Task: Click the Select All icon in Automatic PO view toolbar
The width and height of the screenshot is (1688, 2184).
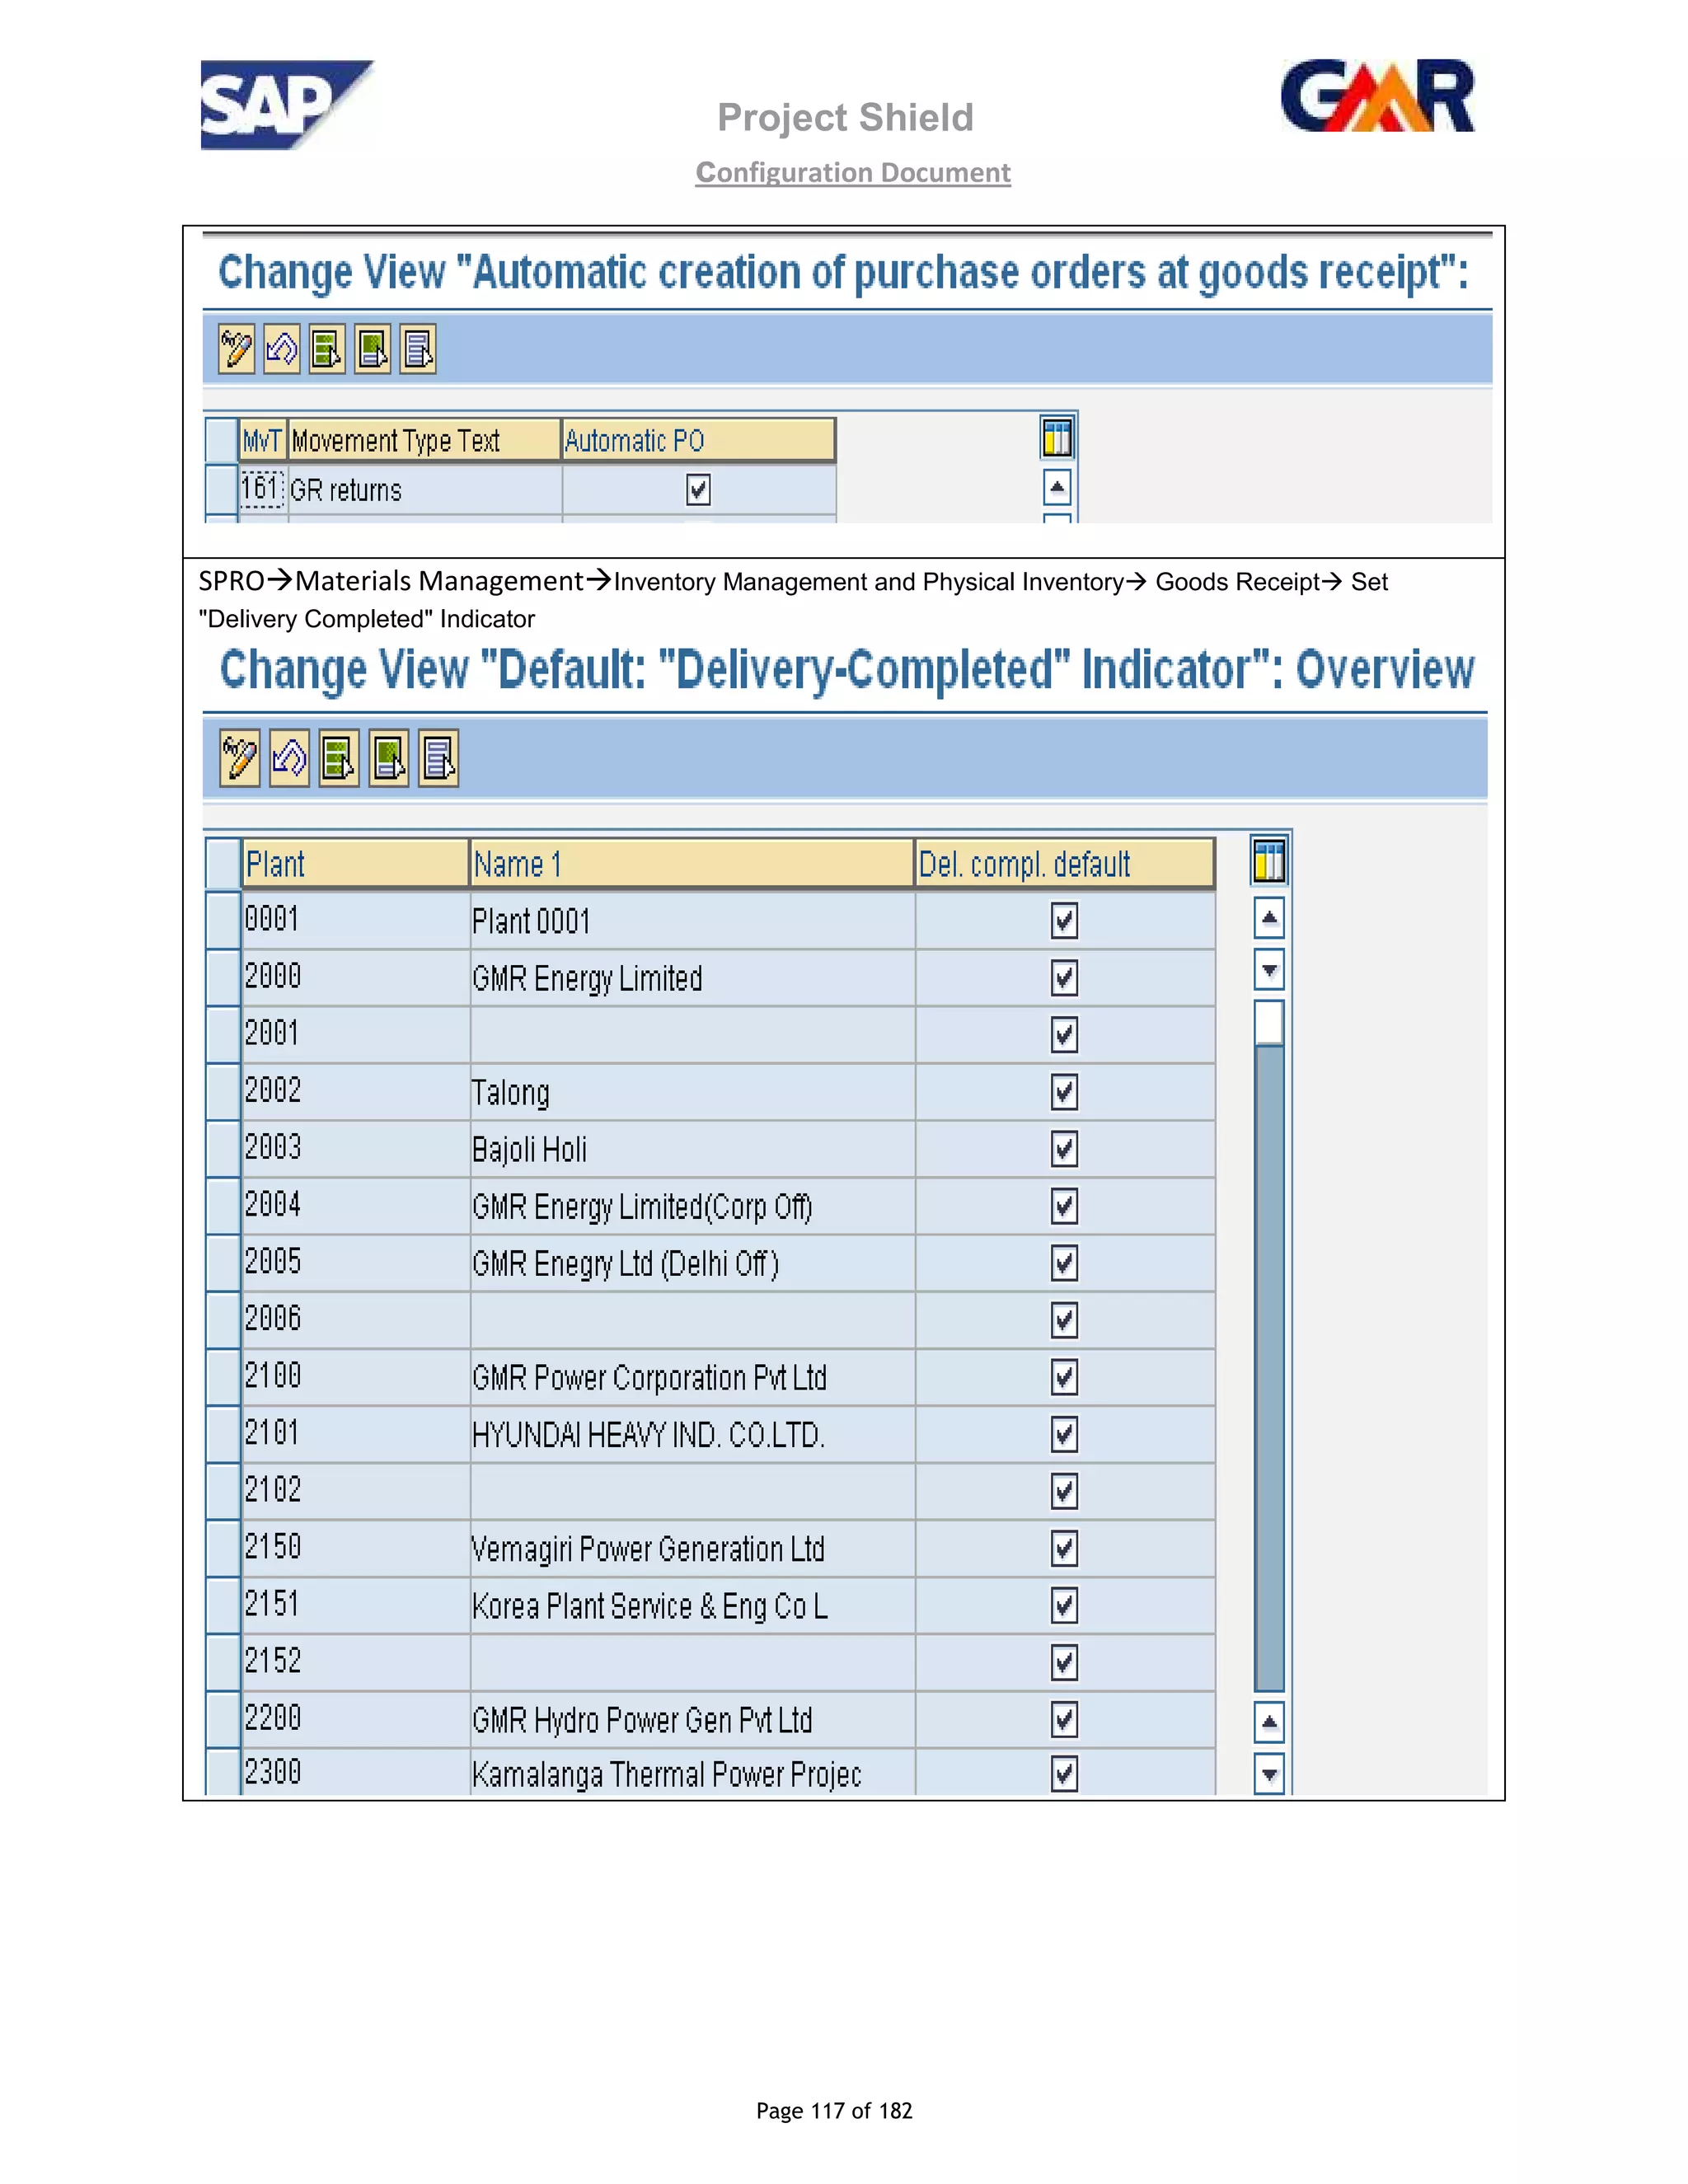Action: click(x=327, y=349)
